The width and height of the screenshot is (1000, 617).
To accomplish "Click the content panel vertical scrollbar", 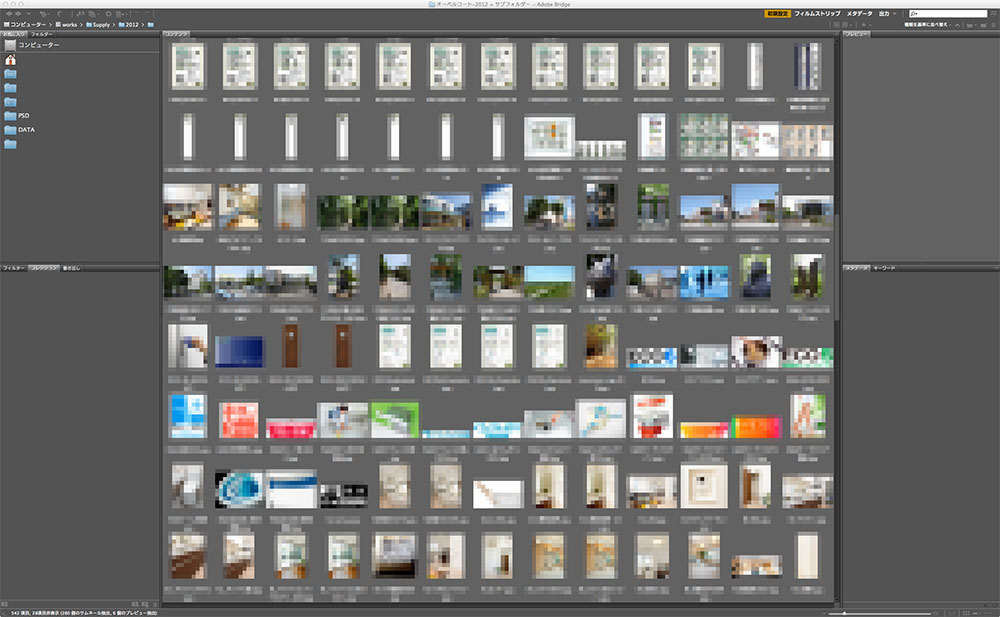I will coord(836,268).
